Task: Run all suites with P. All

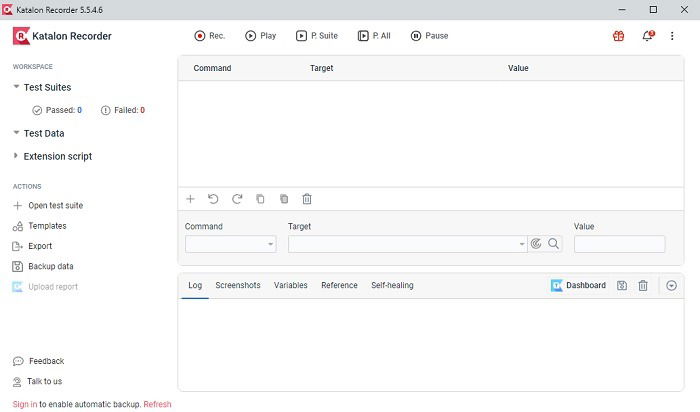Action: pyautogui.click(x=374, y=36)
